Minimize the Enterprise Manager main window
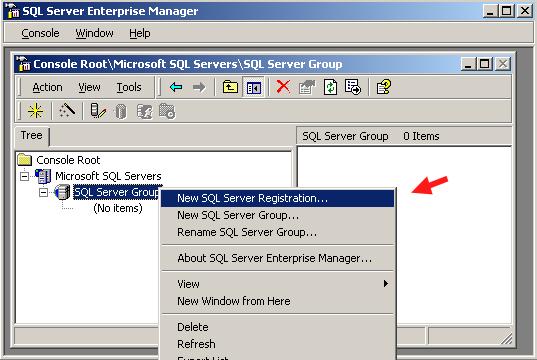The width and height of the screenshot is (537, 360). tap(490, 11)
